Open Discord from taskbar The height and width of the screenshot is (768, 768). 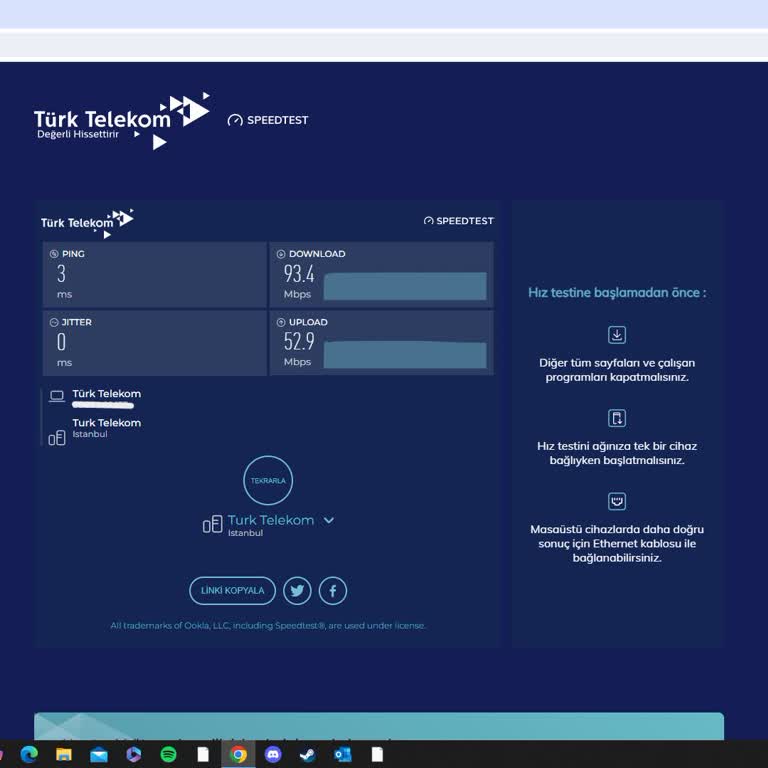[x=273, y=754]
